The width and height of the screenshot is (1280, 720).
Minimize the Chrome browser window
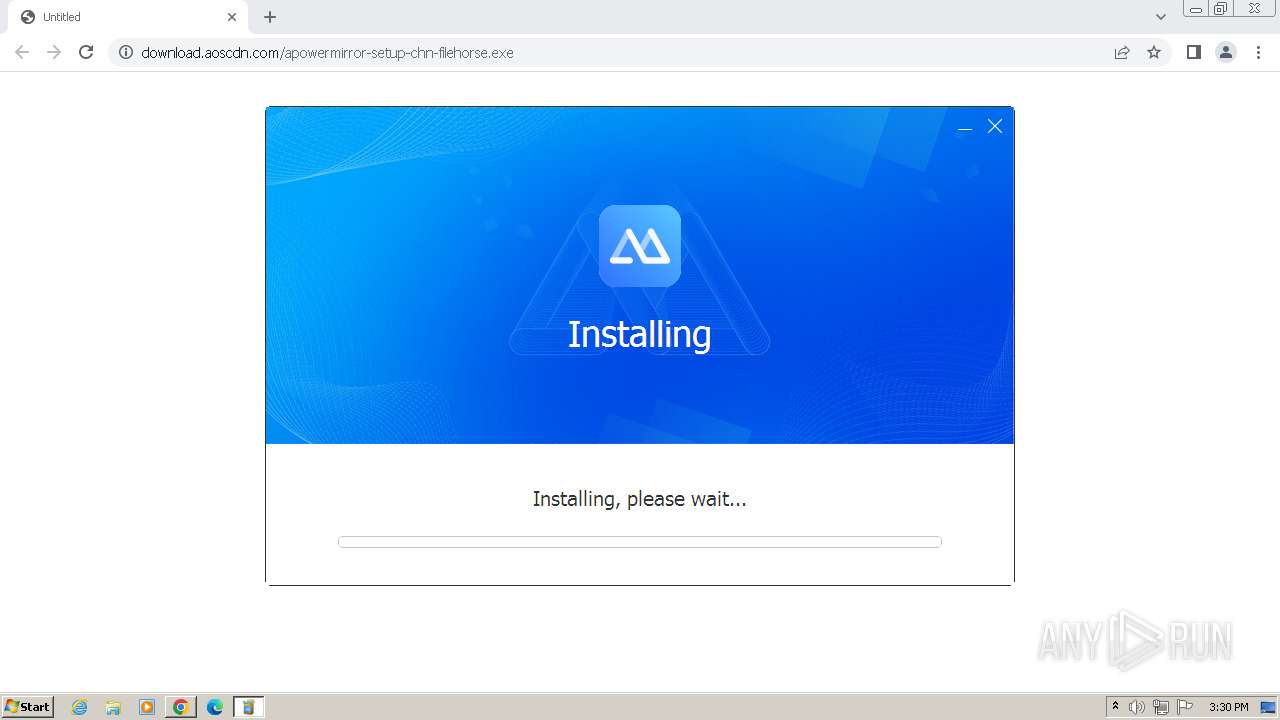pyautogui.click(x=1195, y=9)
